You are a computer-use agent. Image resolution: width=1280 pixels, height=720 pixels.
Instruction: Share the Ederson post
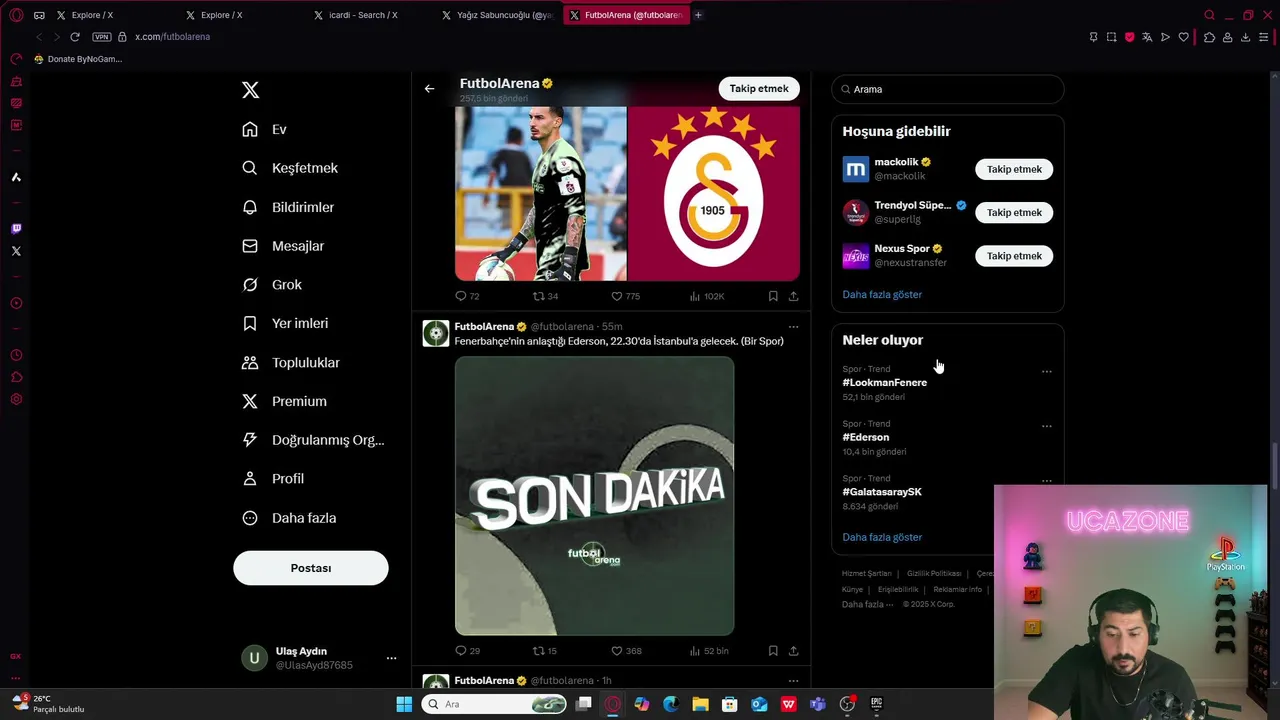coord(793,651)
